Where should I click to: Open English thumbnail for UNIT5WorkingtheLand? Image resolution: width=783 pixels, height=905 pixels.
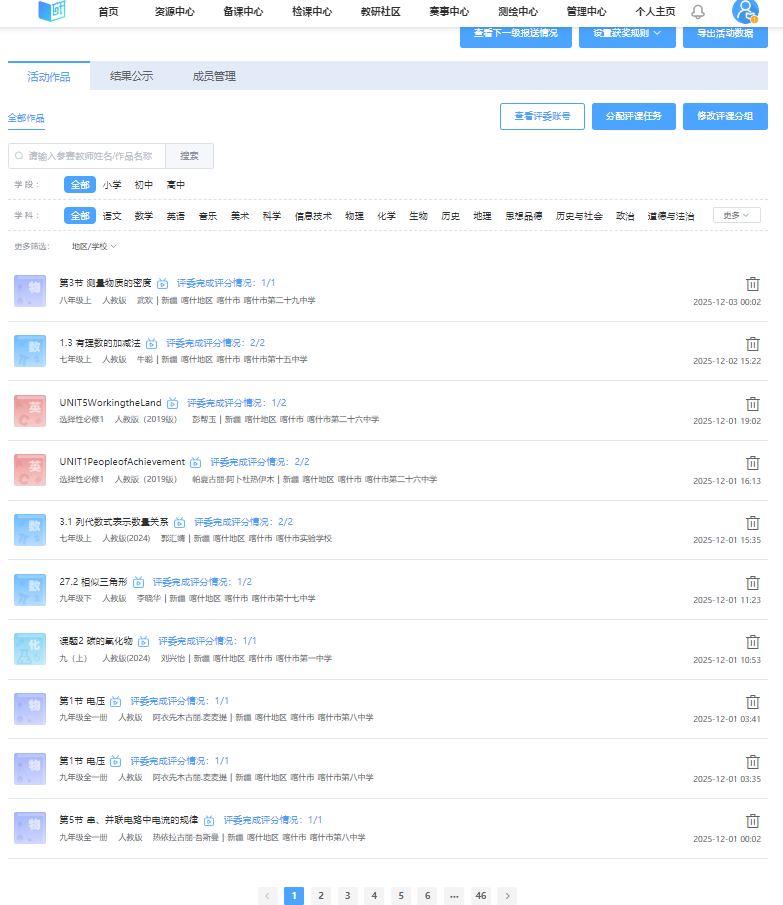pos(30,410)
